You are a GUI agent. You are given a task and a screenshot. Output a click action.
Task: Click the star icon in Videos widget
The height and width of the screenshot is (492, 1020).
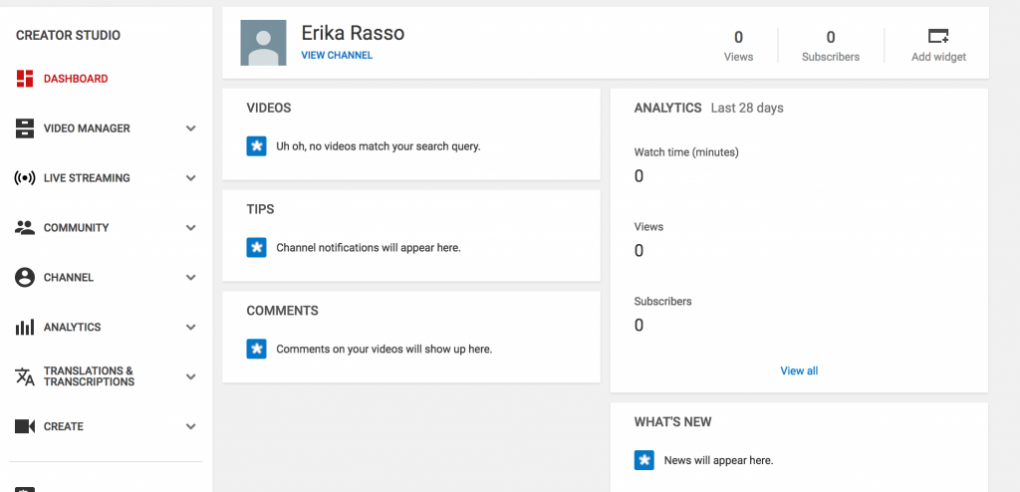click(256, 146)
